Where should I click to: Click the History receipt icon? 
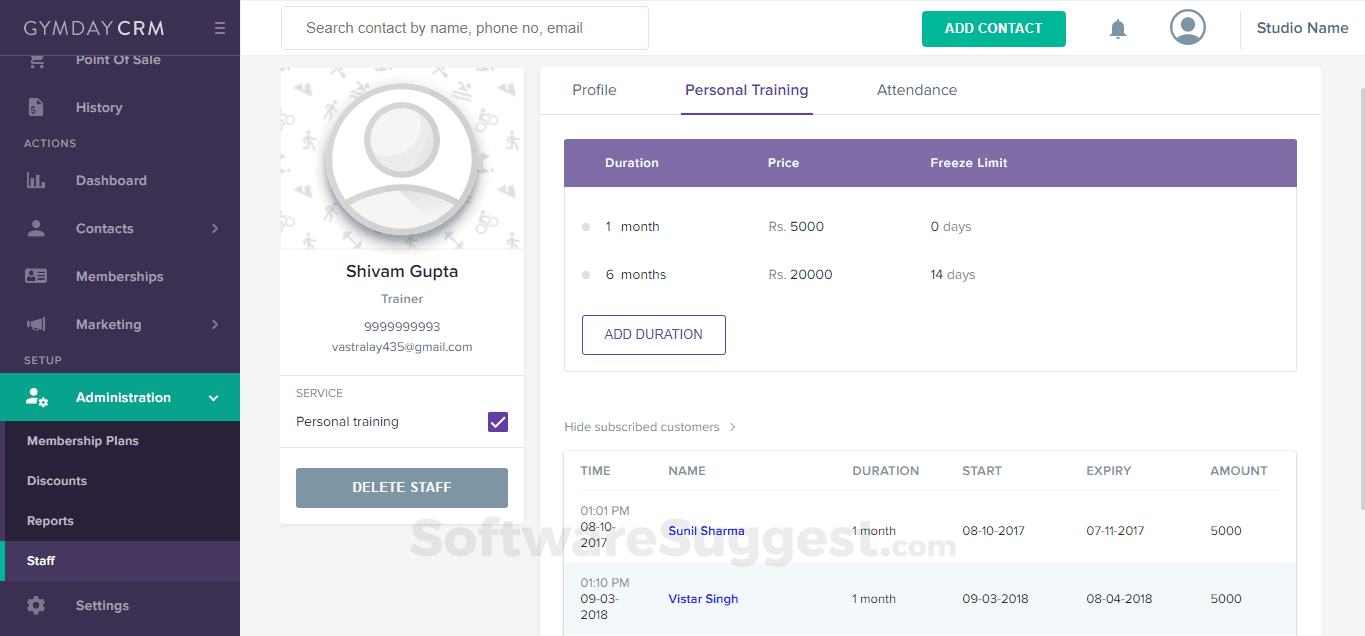36,108
